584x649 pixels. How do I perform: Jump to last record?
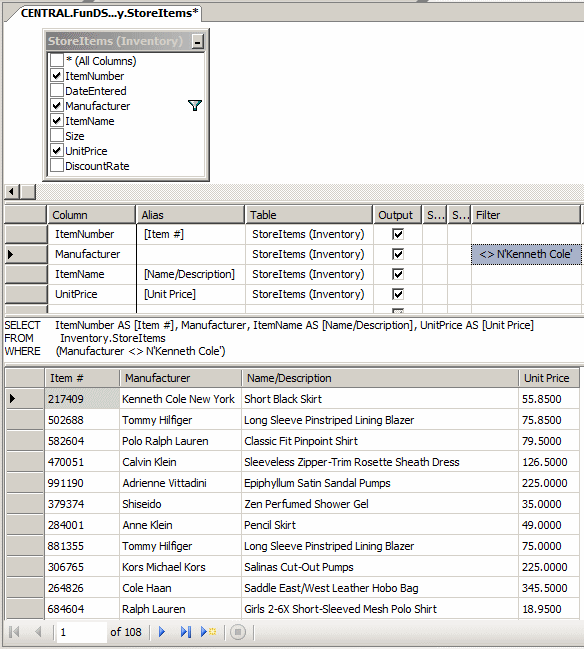(x=185, y=632)
